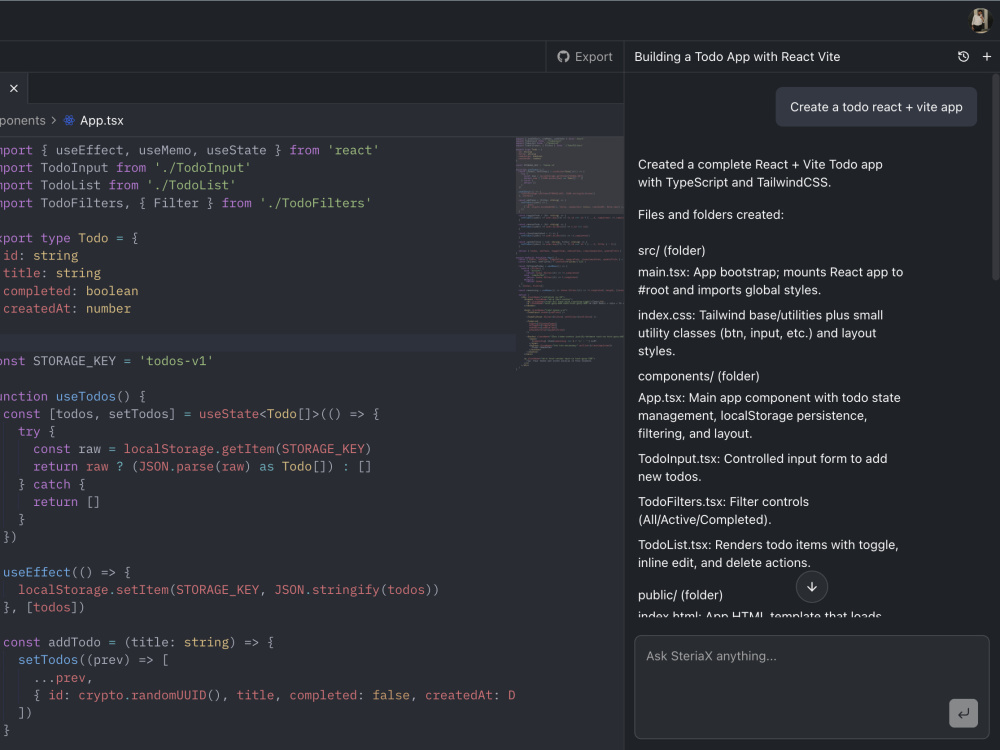Click the GitHub icon beside Export
1000x750 pixels.
click(x=563, y=57)
